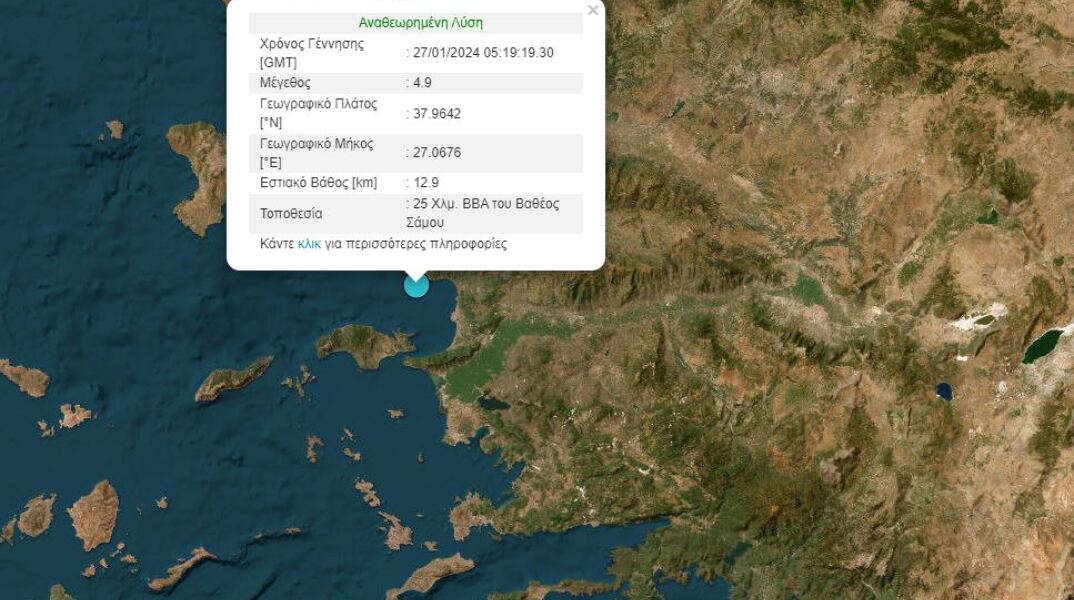Click the 'Τοποθεσία' row label

[x=291, y=214]
